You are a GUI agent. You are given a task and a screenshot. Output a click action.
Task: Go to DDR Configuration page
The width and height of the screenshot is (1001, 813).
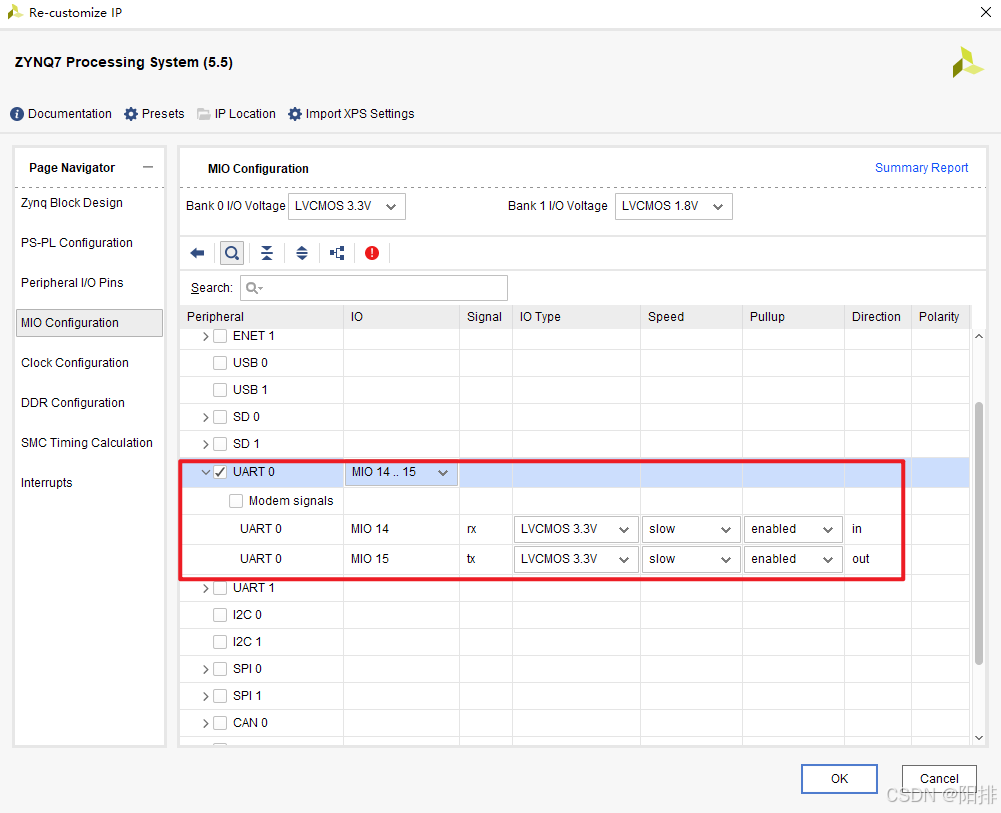pyautogui.click(x=73, y=403)
